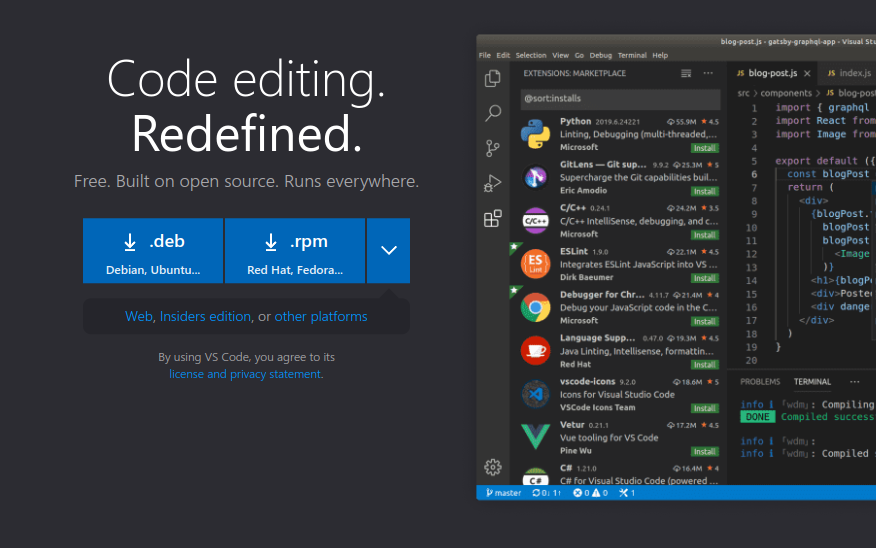This screenshot has width=876, height=548.
Task: Click the Eric Amodio publisher name
Action: point(583,190)
